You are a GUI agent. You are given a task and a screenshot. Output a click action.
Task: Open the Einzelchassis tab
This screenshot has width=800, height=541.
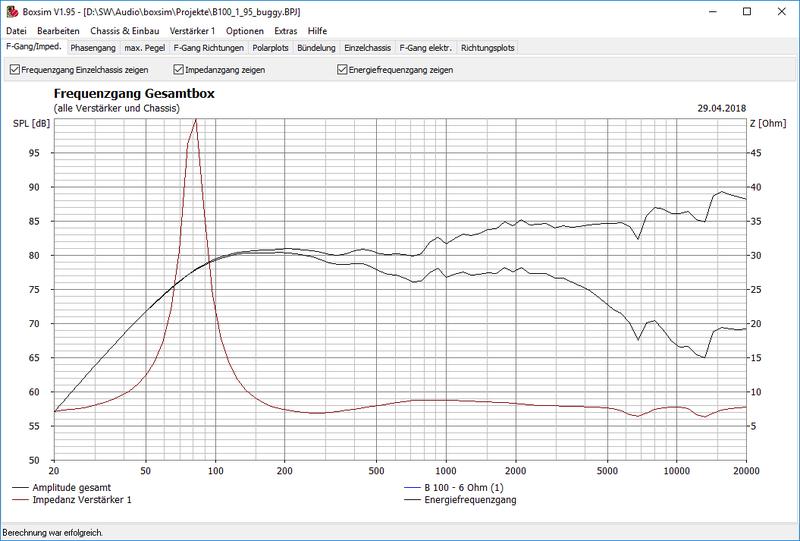pos(367,48)
